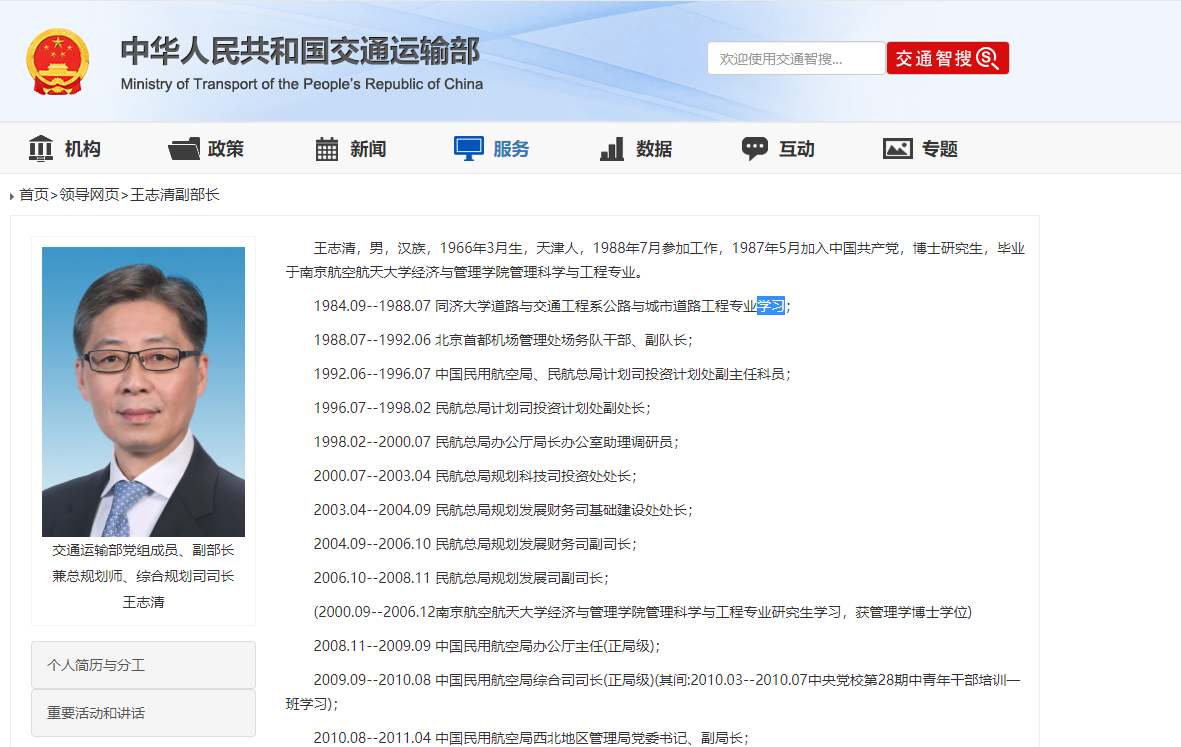Click the line starting 2008.11--2009.09
The width and height of the screenshot is (1181, 747).
[487, 646]
